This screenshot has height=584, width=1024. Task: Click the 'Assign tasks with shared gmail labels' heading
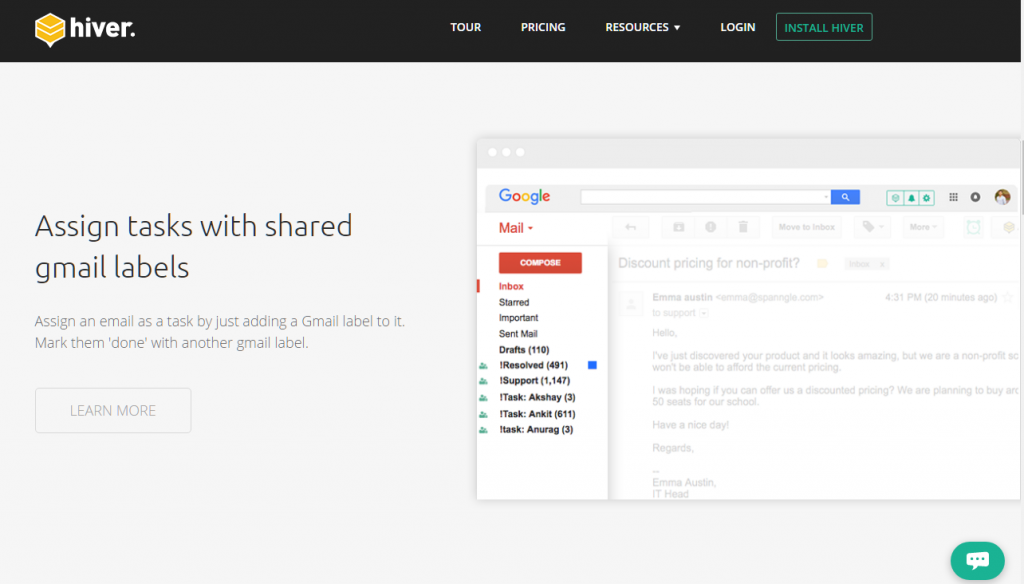point(193,246)
